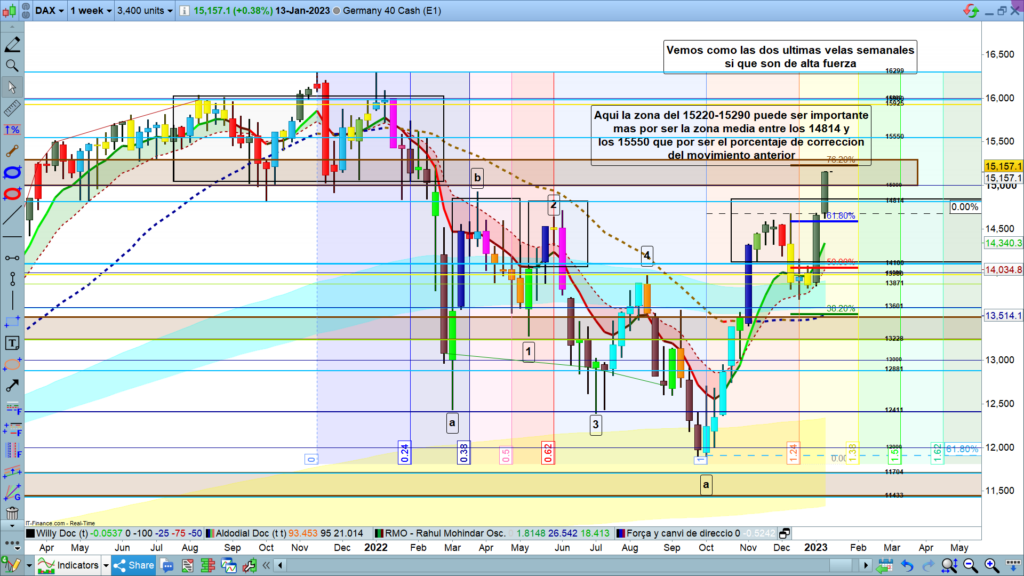1024x576 pixels.
Task: Toggle the RMO Rahul Mohindar Osc. indicator
Action: point(446,534)
